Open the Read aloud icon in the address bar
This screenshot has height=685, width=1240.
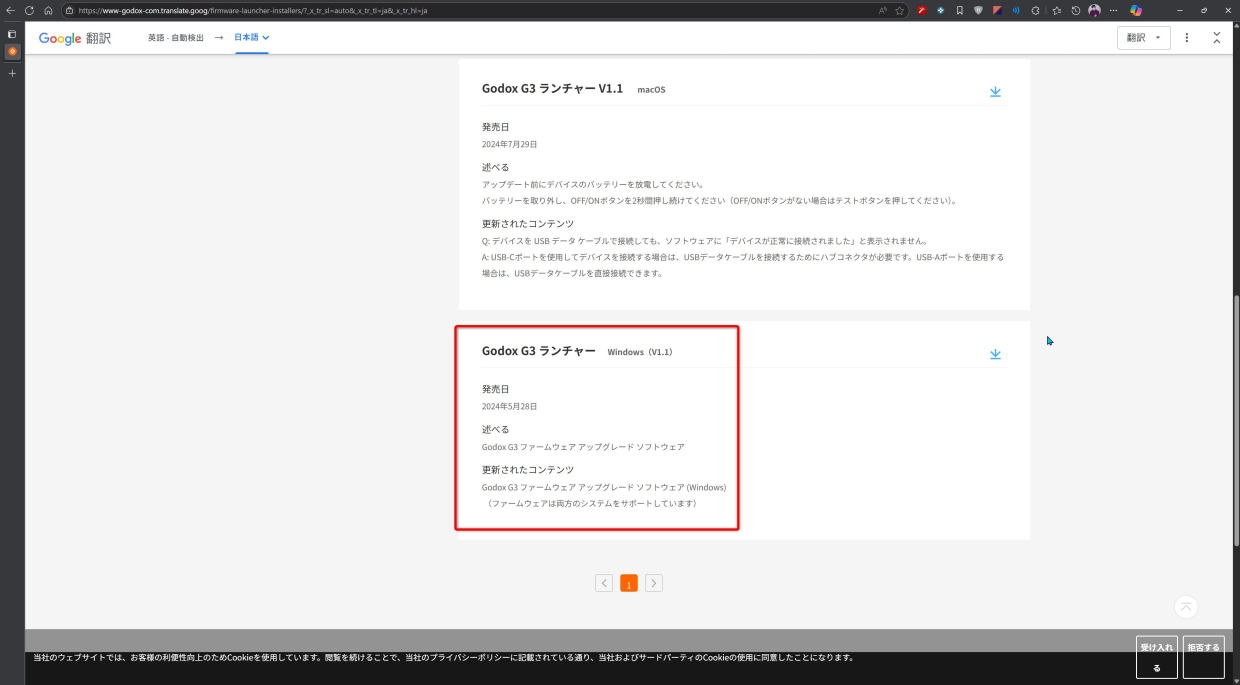pyautogui.click(x=883, y=10)
